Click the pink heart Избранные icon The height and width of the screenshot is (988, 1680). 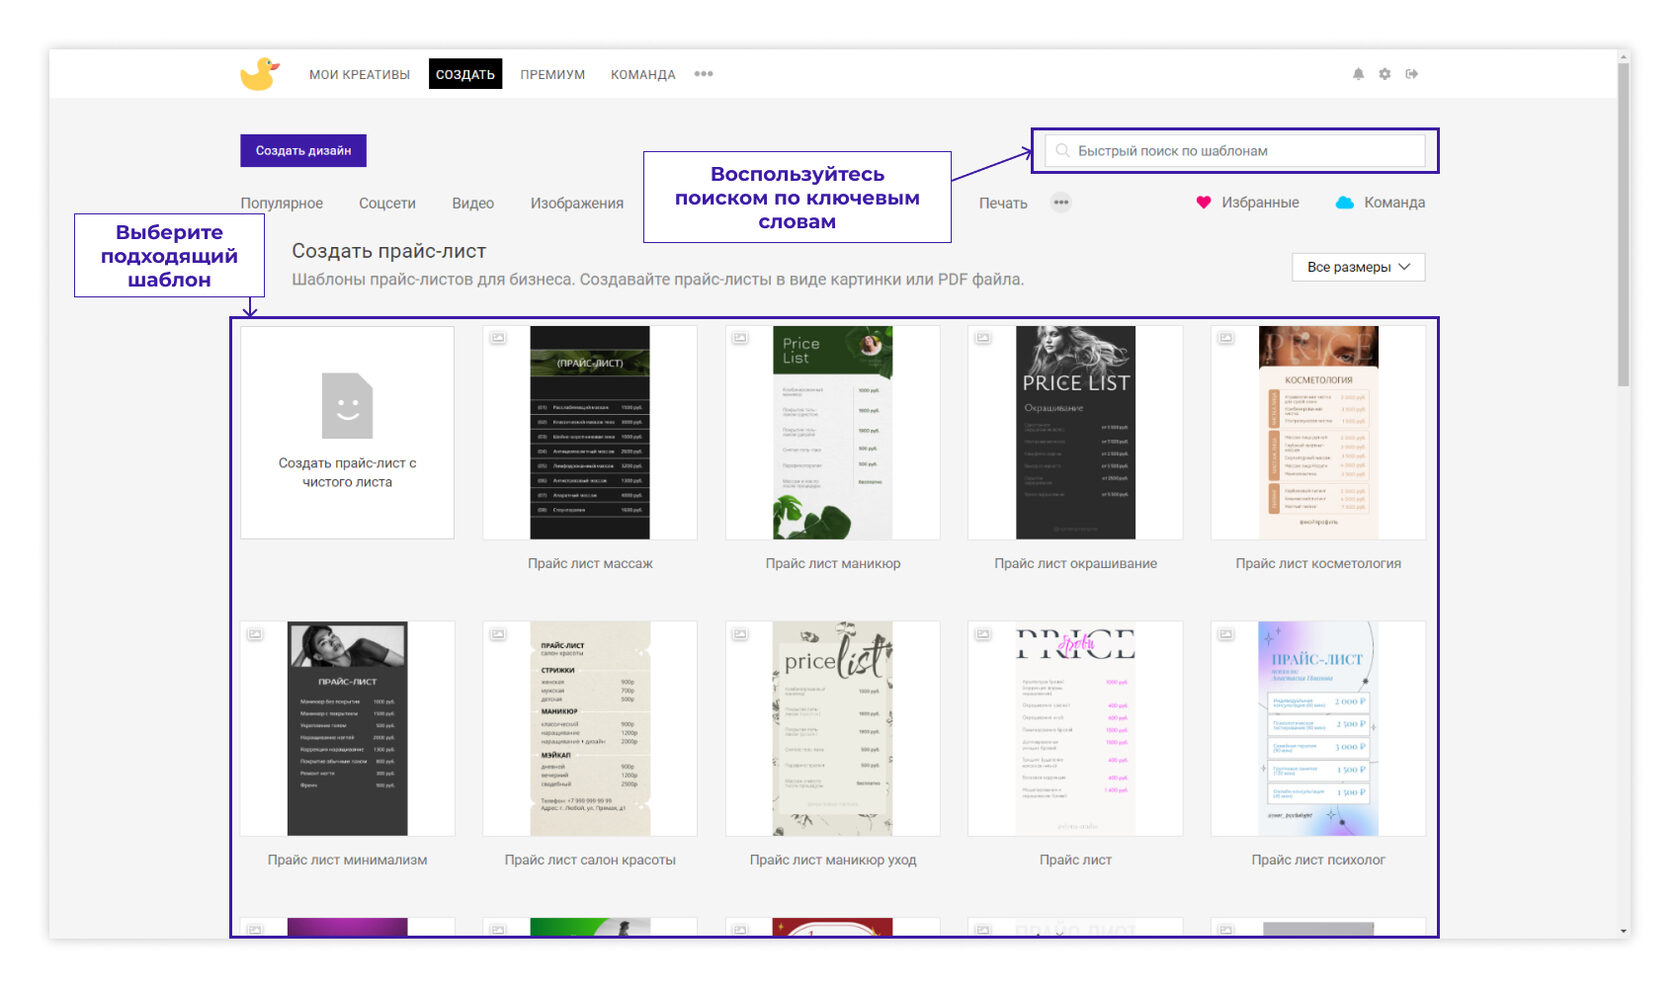(1204, 203)
